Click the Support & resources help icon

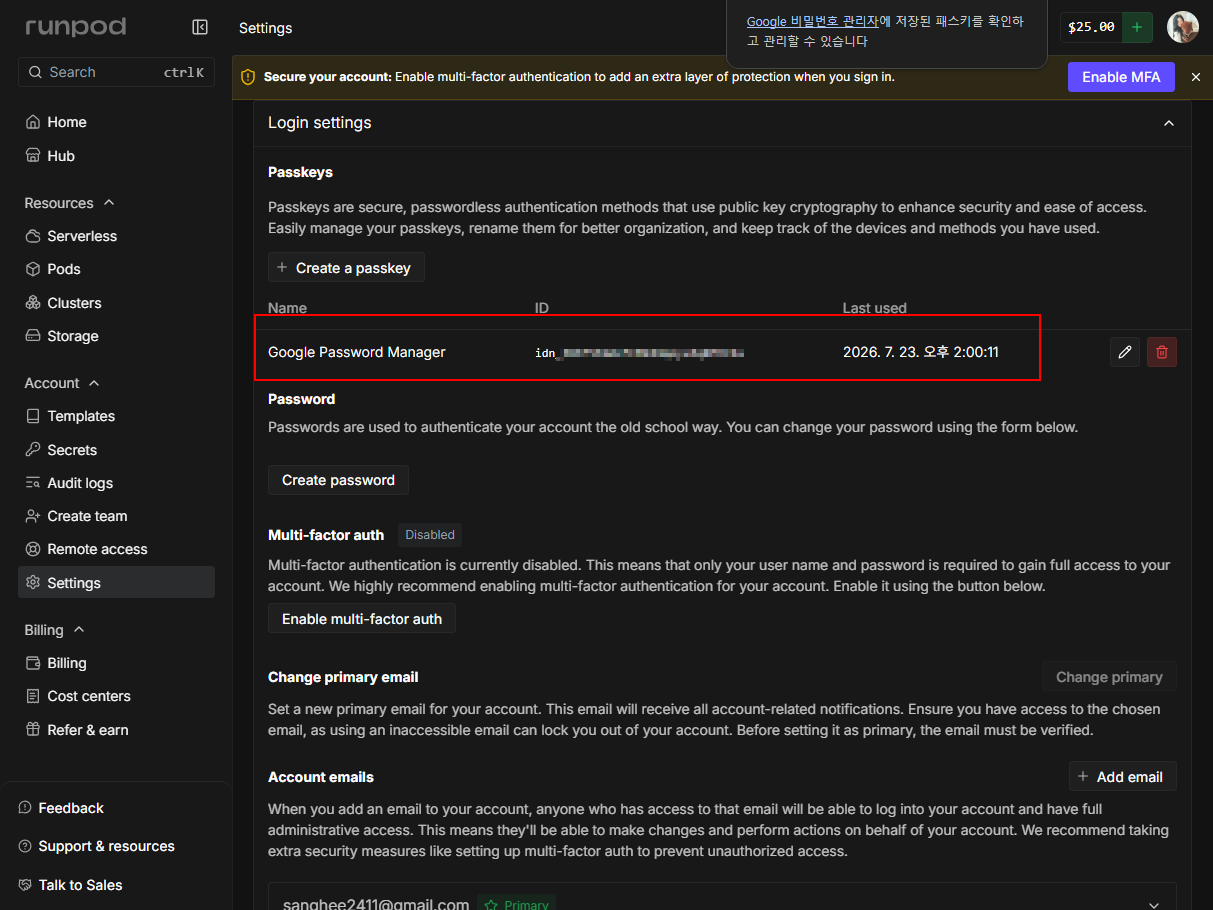coord(25,846)
